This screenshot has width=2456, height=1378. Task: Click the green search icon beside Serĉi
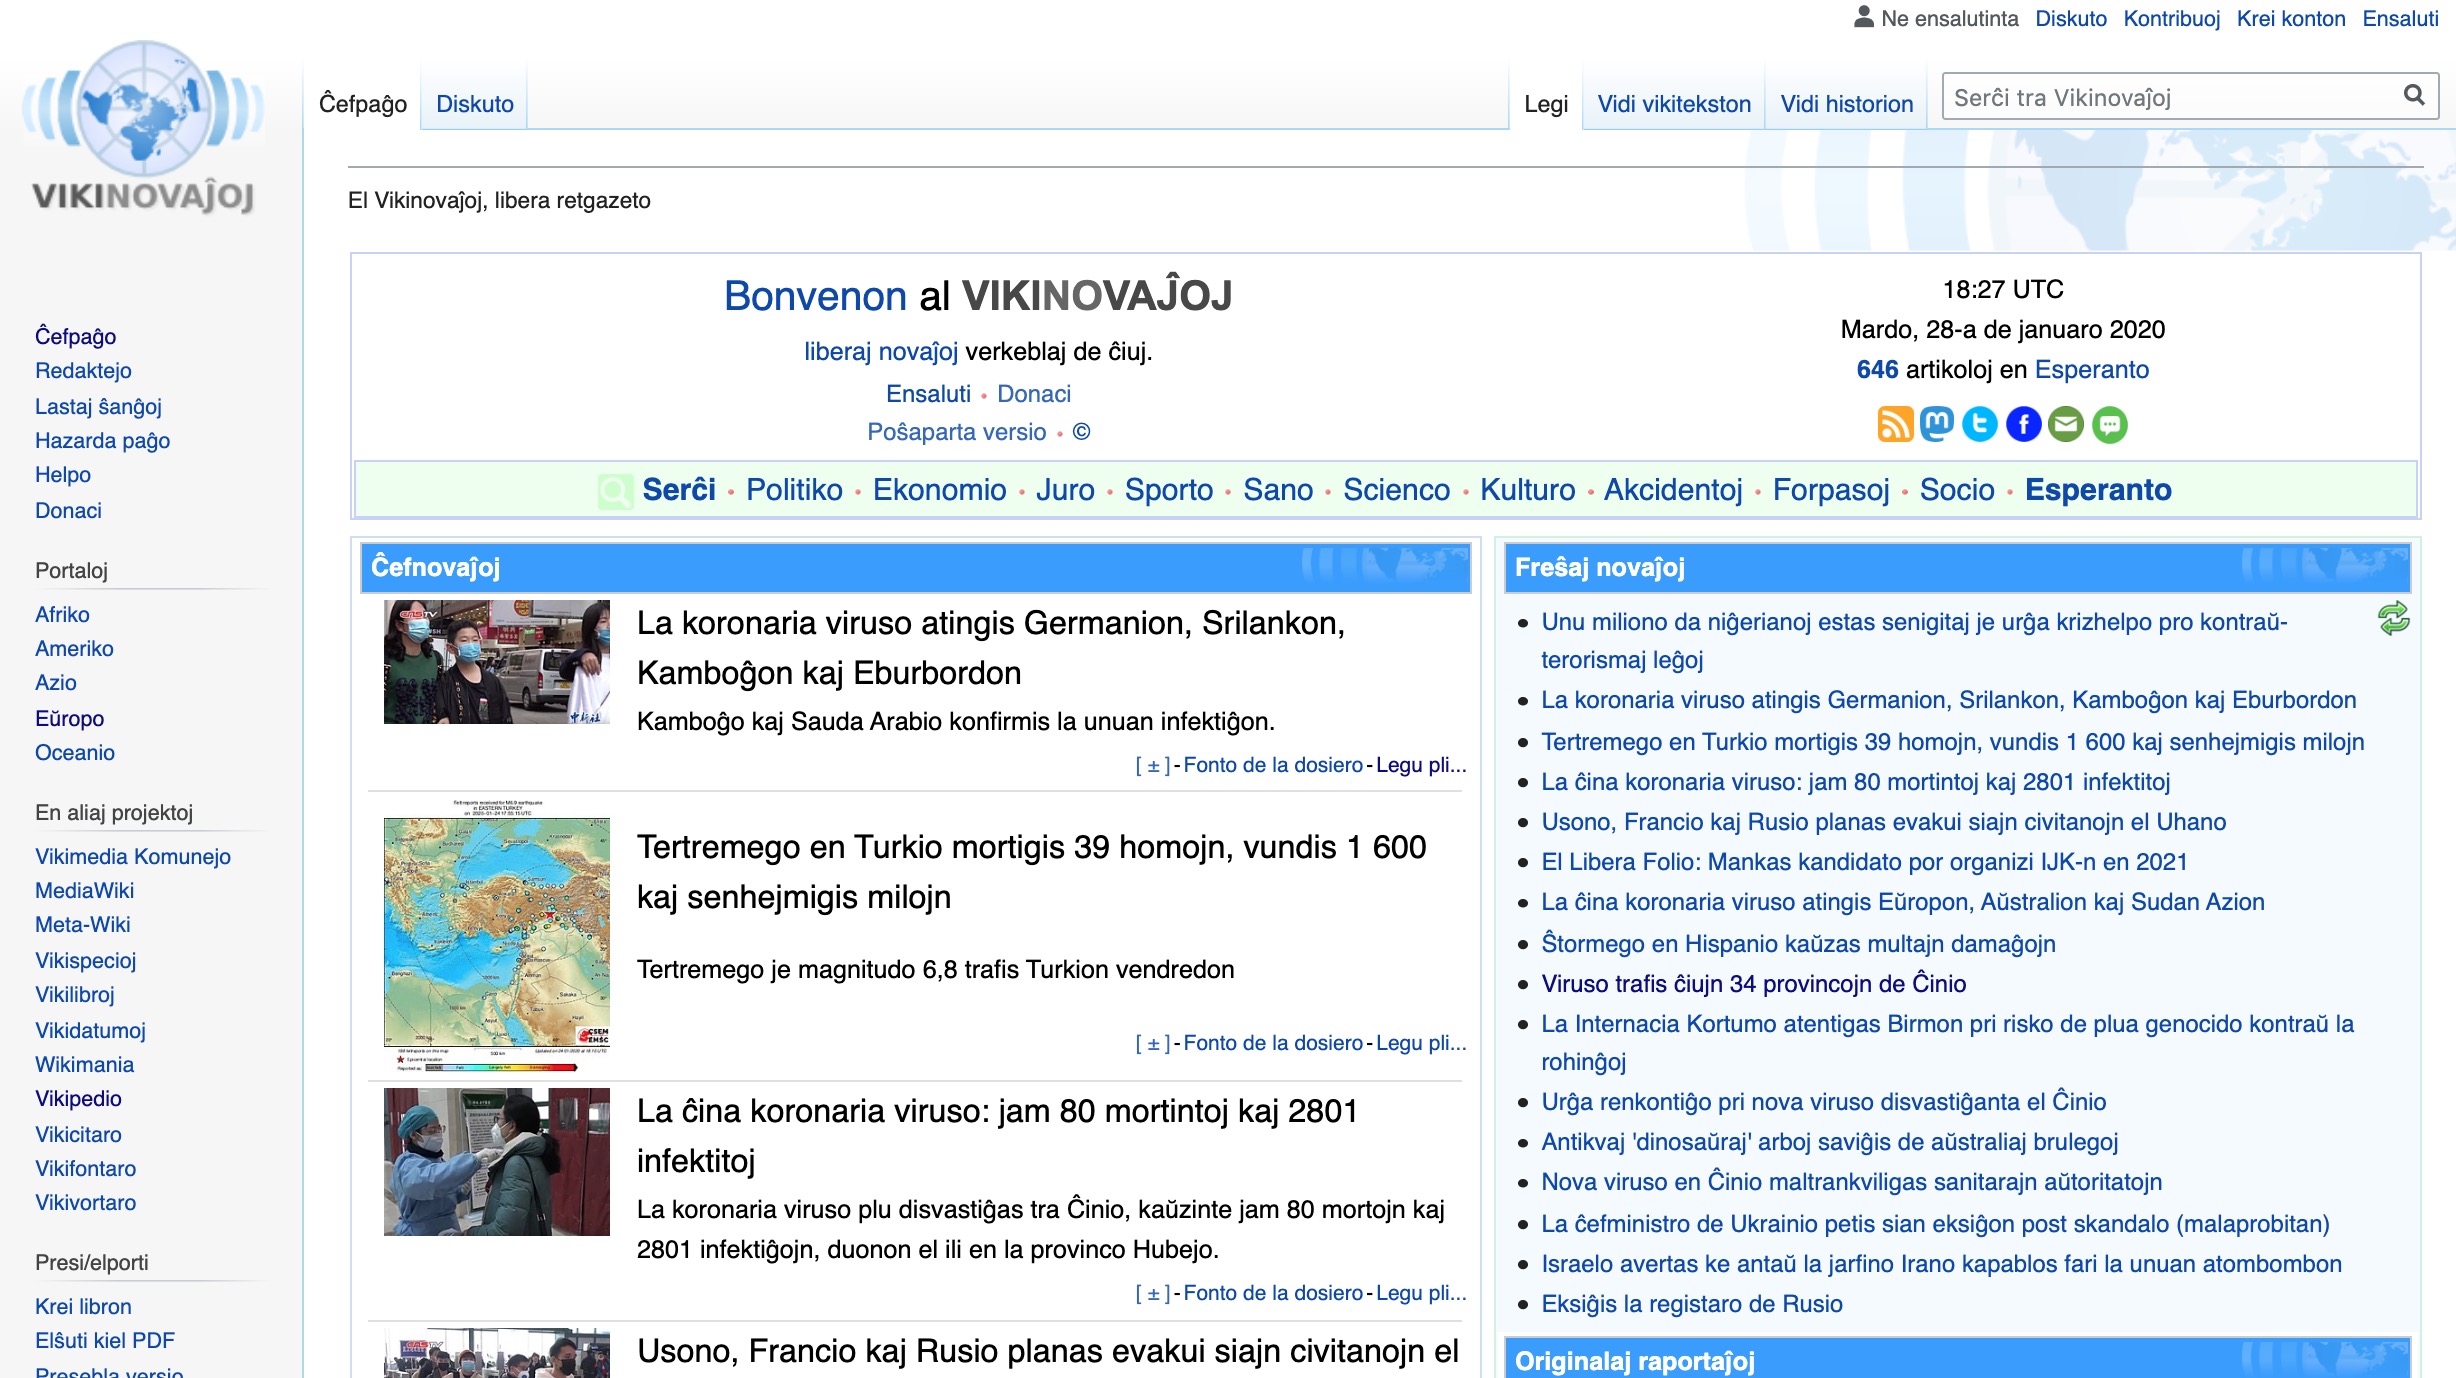(615, 491)
